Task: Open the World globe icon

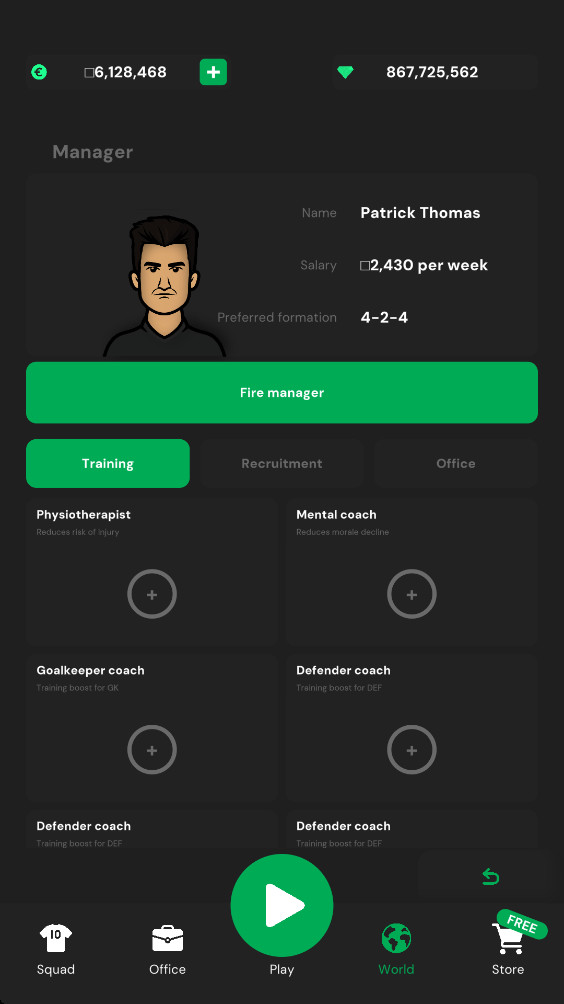Action: (x=396, y=938)
